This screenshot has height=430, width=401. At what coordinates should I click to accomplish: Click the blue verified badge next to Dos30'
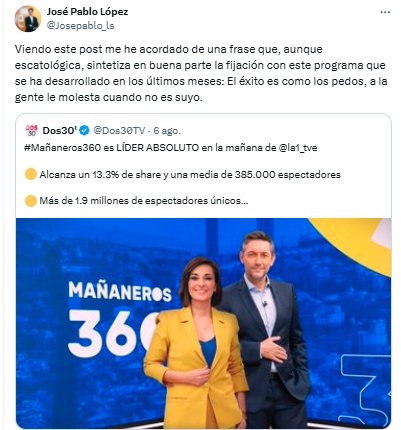85,130
